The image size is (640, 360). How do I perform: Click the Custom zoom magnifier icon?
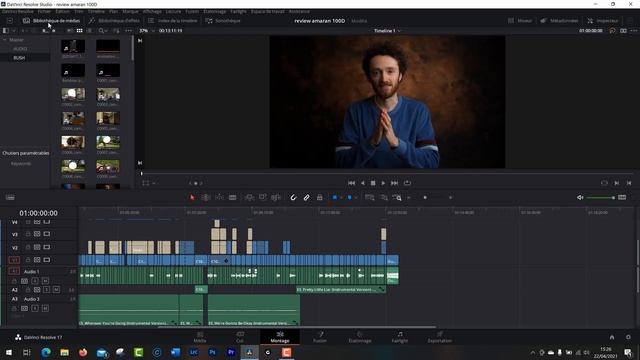click(x=397, y=198)
